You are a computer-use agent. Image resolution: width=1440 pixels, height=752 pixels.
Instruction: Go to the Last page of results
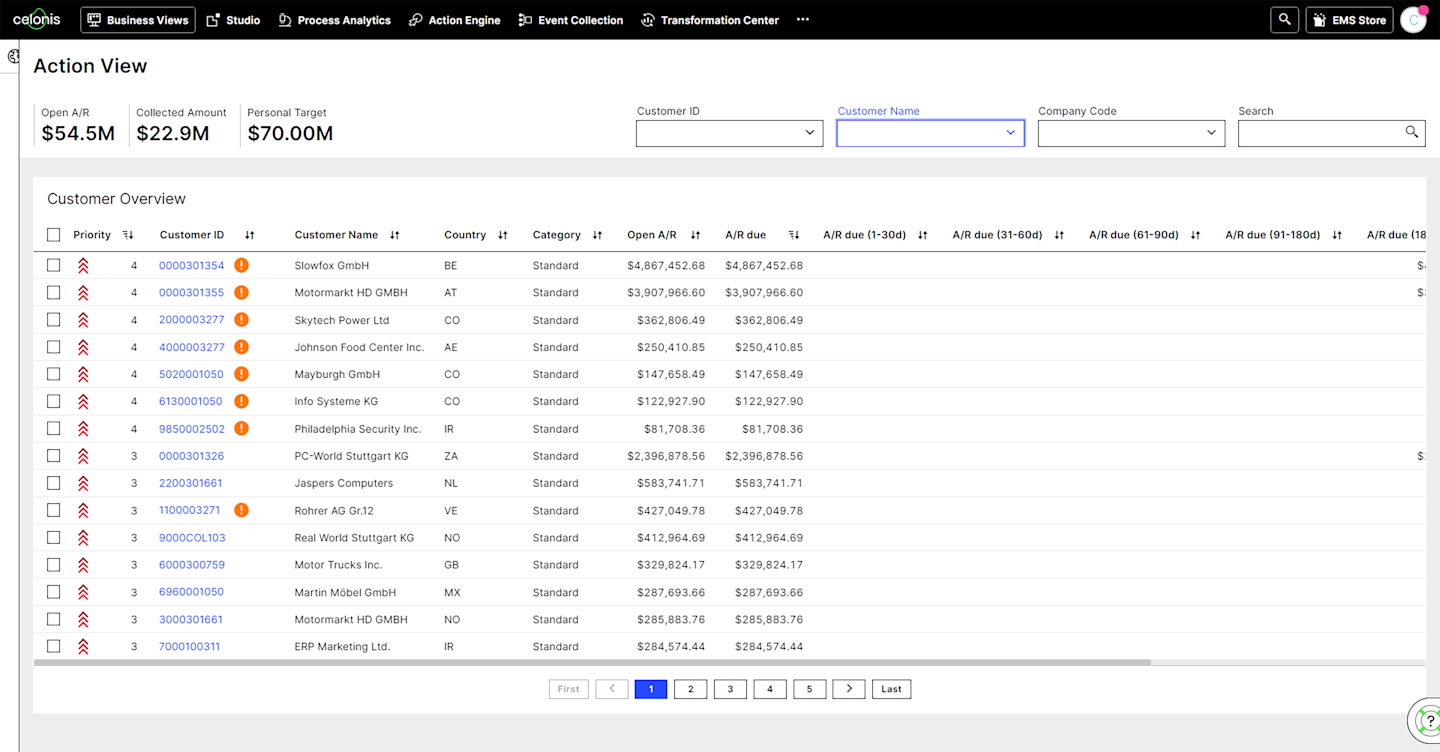pyautogui.click(x=891, y=688)
